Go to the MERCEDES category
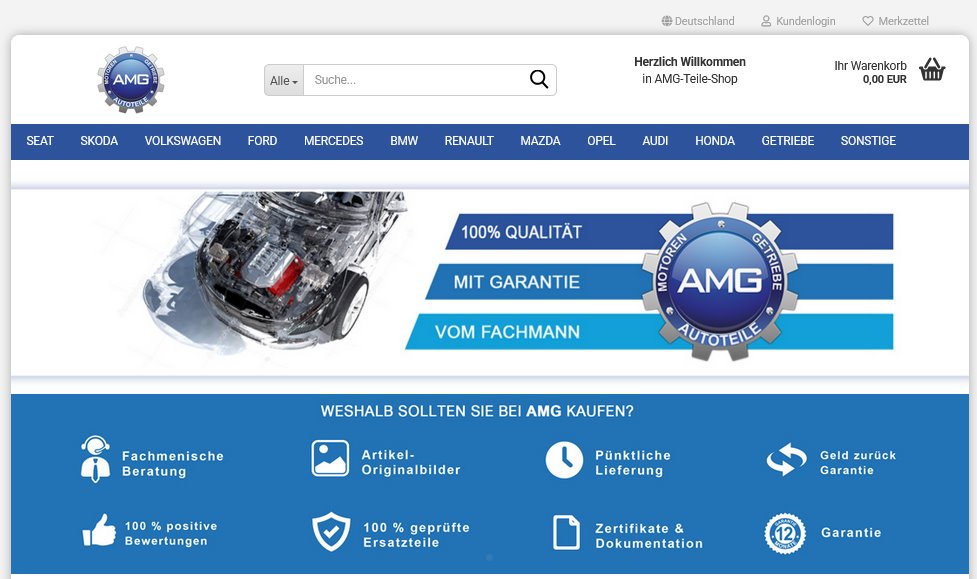Image resolution: width=977 pixels, height=579 pixels. 334,141
